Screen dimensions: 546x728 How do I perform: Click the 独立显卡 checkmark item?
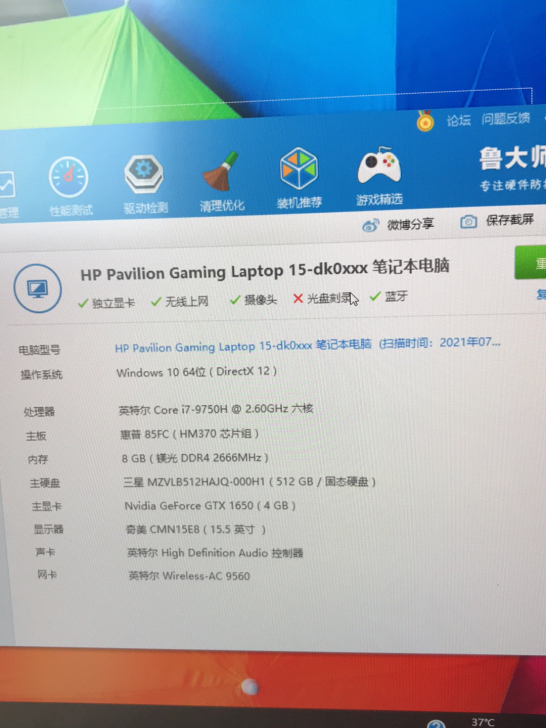pyautogui.click(x=106, y=303)
